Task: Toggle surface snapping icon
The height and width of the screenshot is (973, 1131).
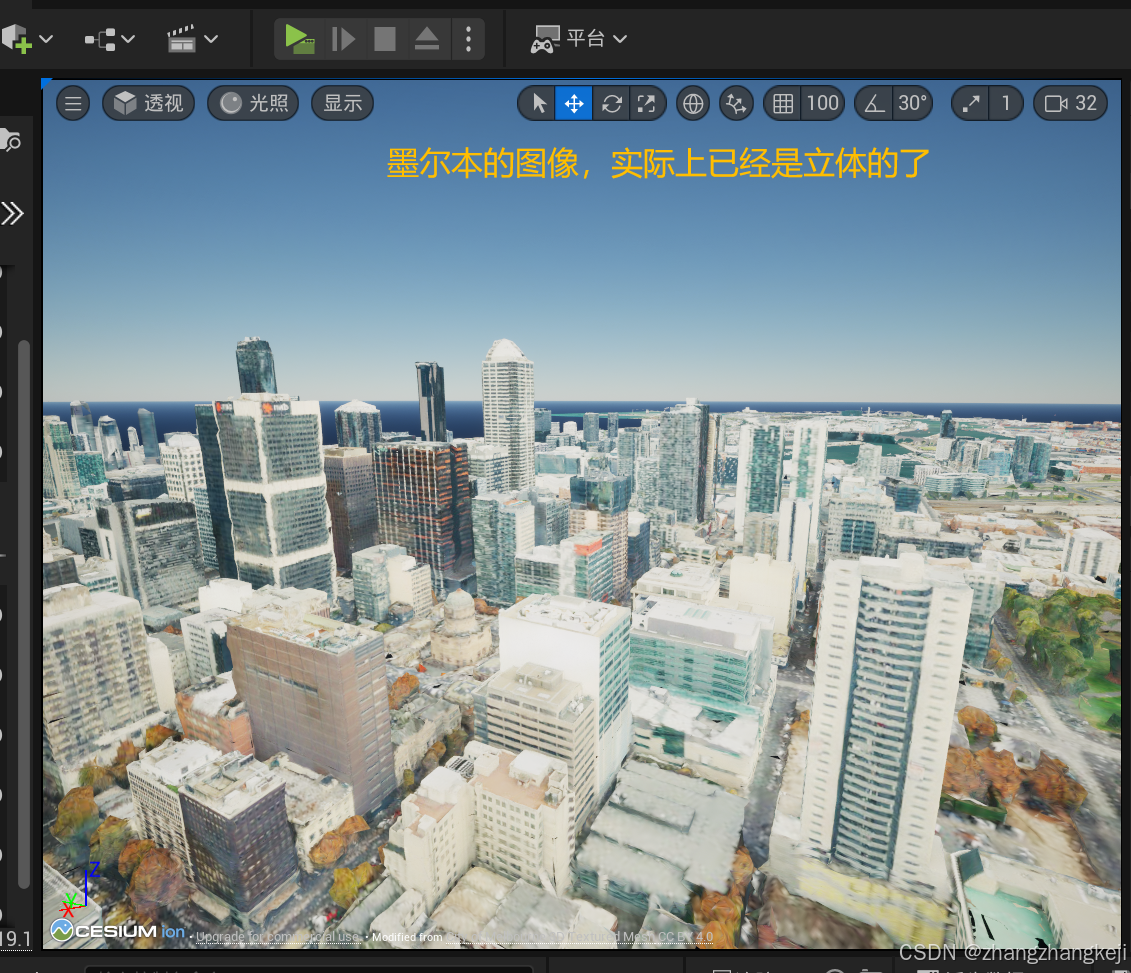Action: (736, 103)
